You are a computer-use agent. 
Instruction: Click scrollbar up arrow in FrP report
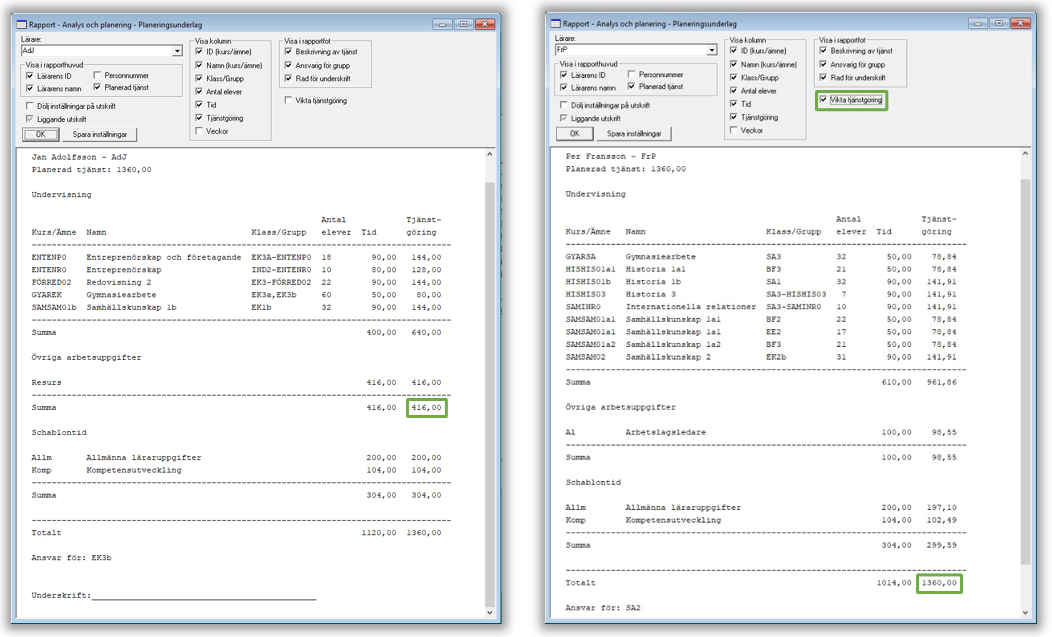pos(1024,154)
